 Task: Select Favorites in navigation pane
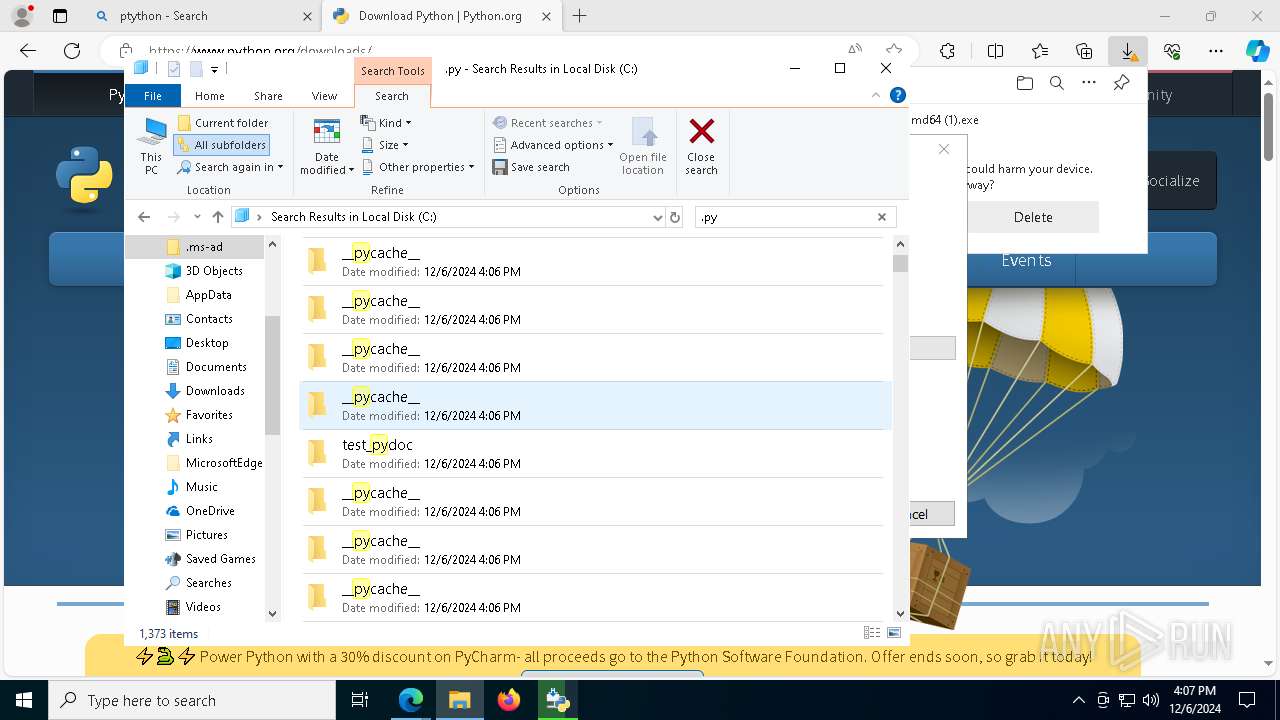click(208, 415)
